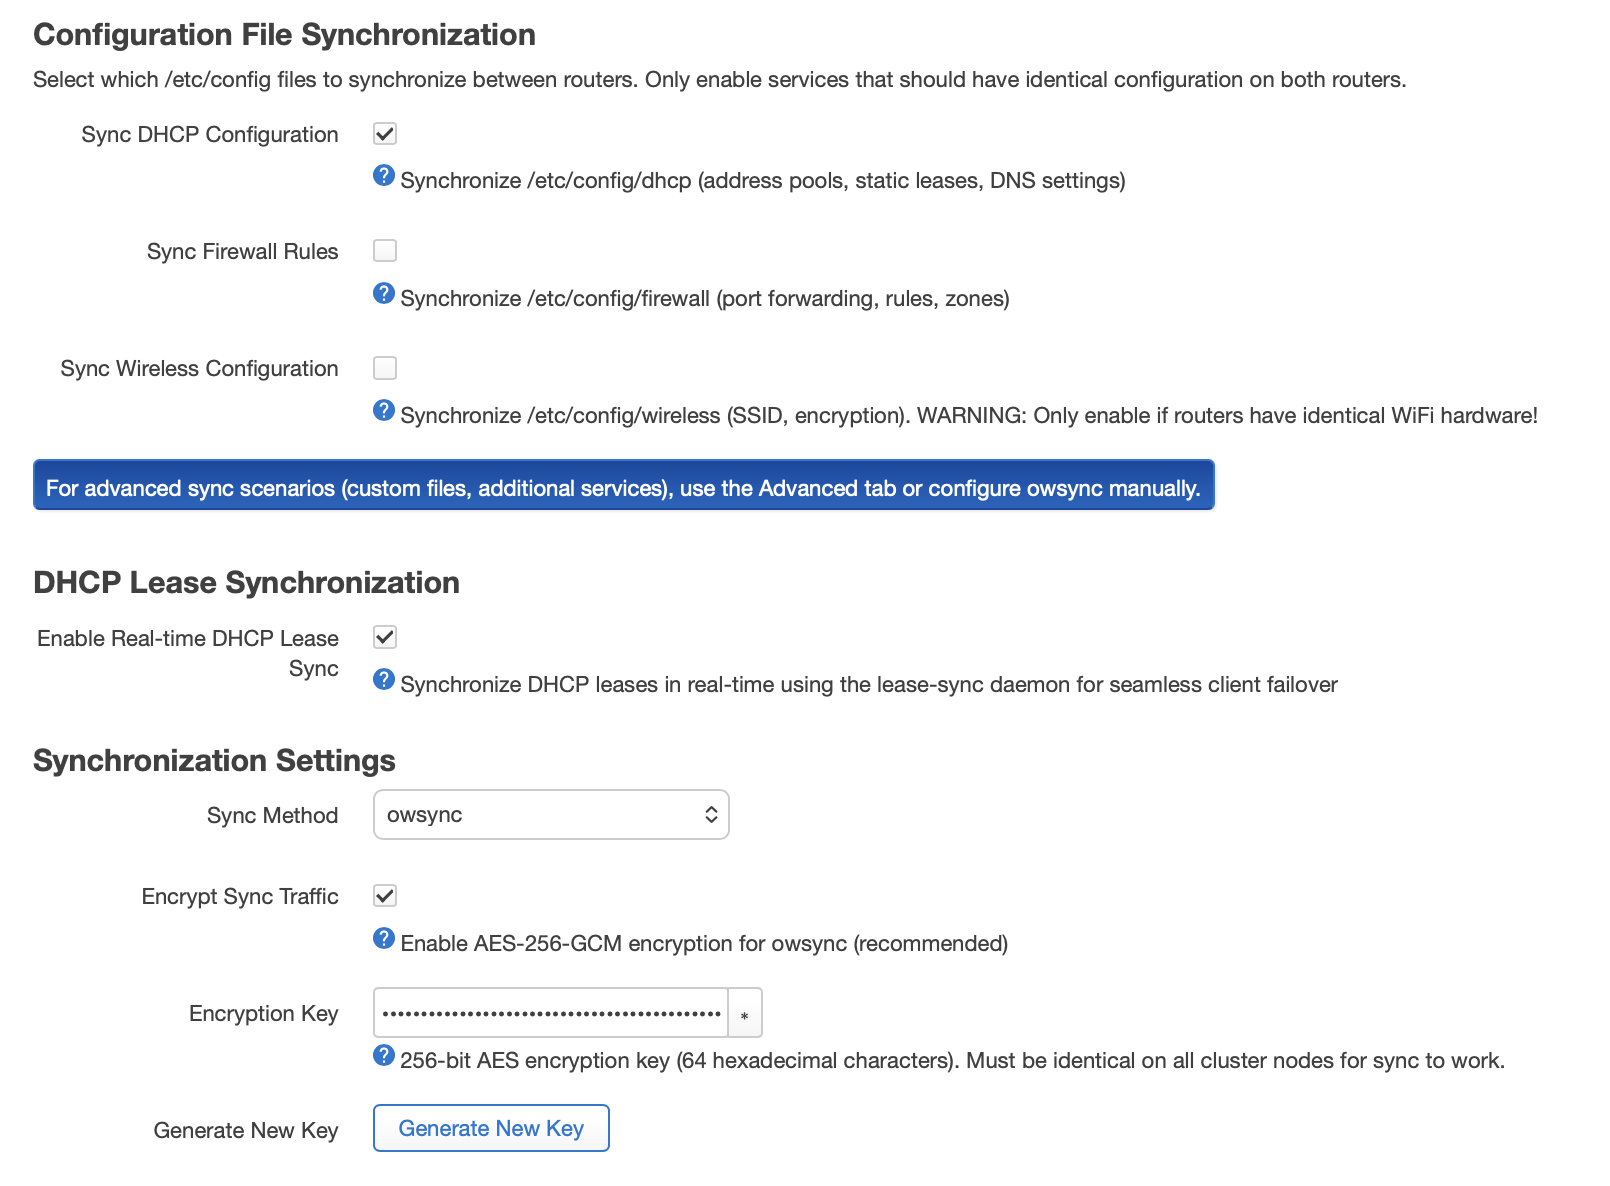Focus the Encryption Key password field
Screen dimensions: 1610x1186
click(550, 1013)
